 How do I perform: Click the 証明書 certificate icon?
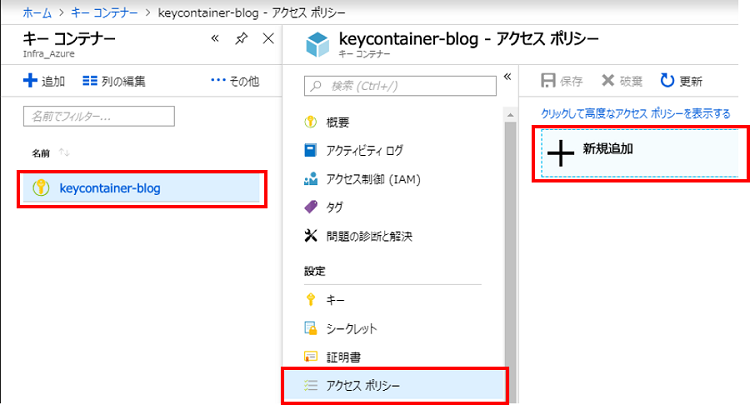pyautogui.click(x=310, y=357)
